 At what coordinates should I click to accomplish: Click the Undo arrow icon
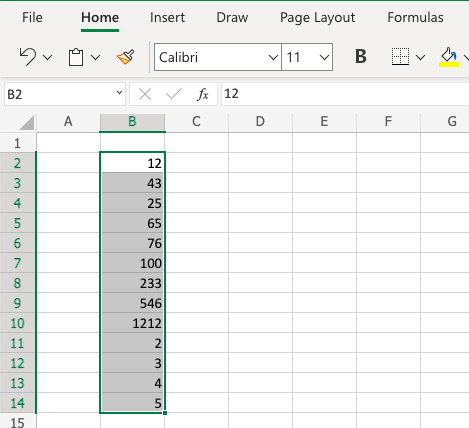click(27, 57)
